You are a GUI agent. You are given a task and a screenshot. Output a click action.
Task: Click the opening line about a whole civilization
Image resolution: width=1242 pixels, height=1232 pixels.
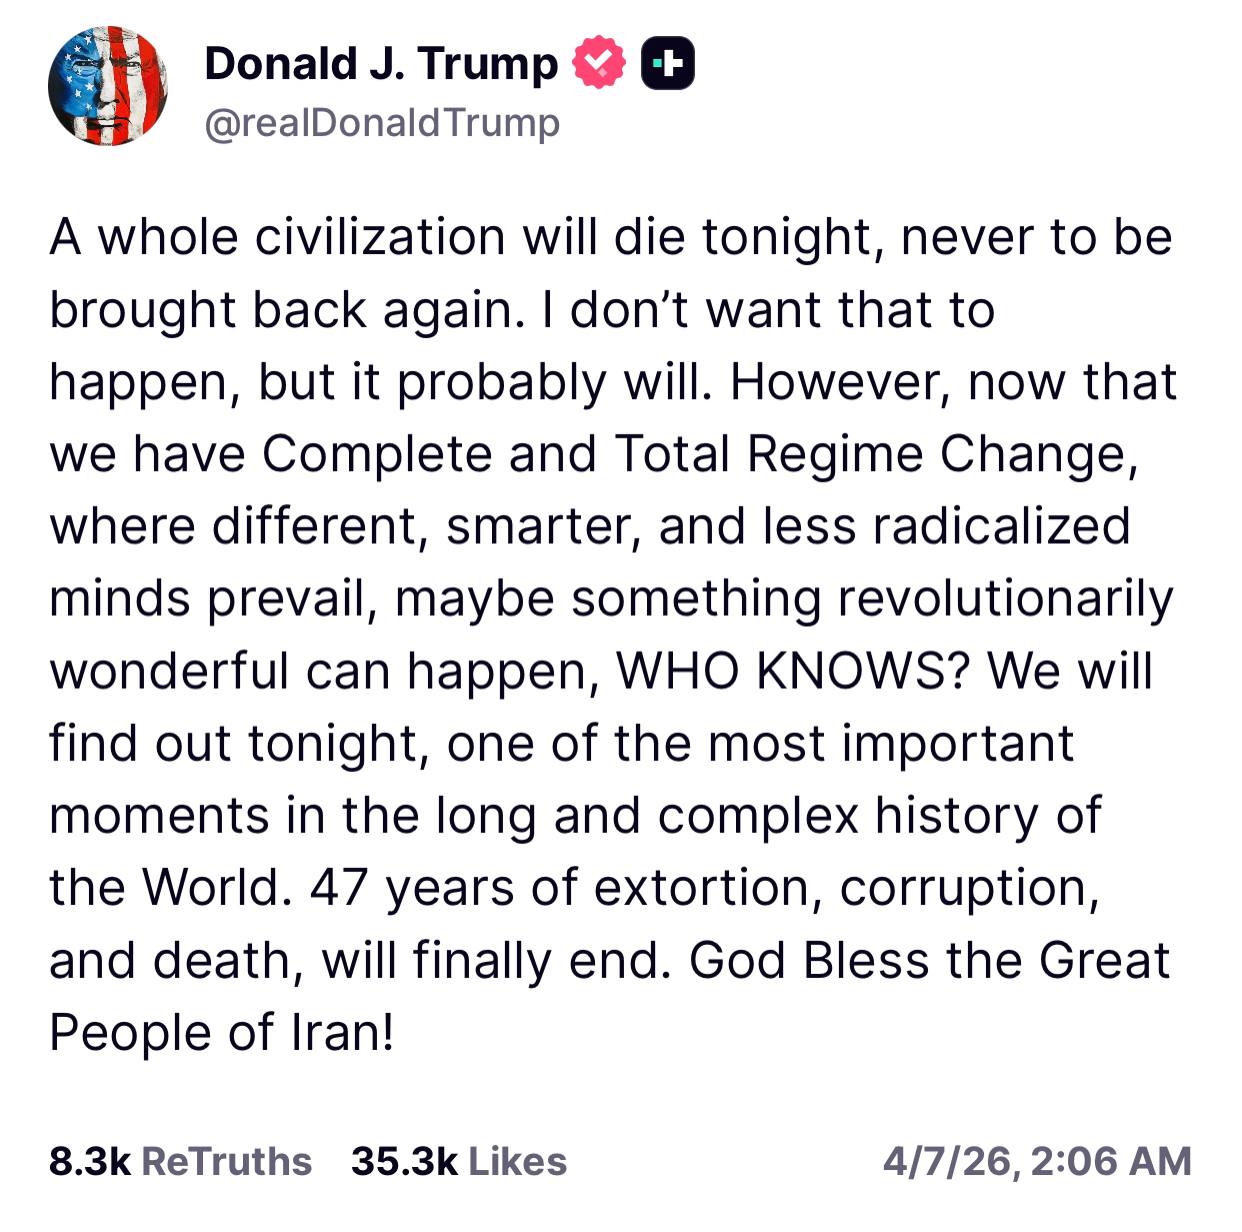(x=610, y=237)
